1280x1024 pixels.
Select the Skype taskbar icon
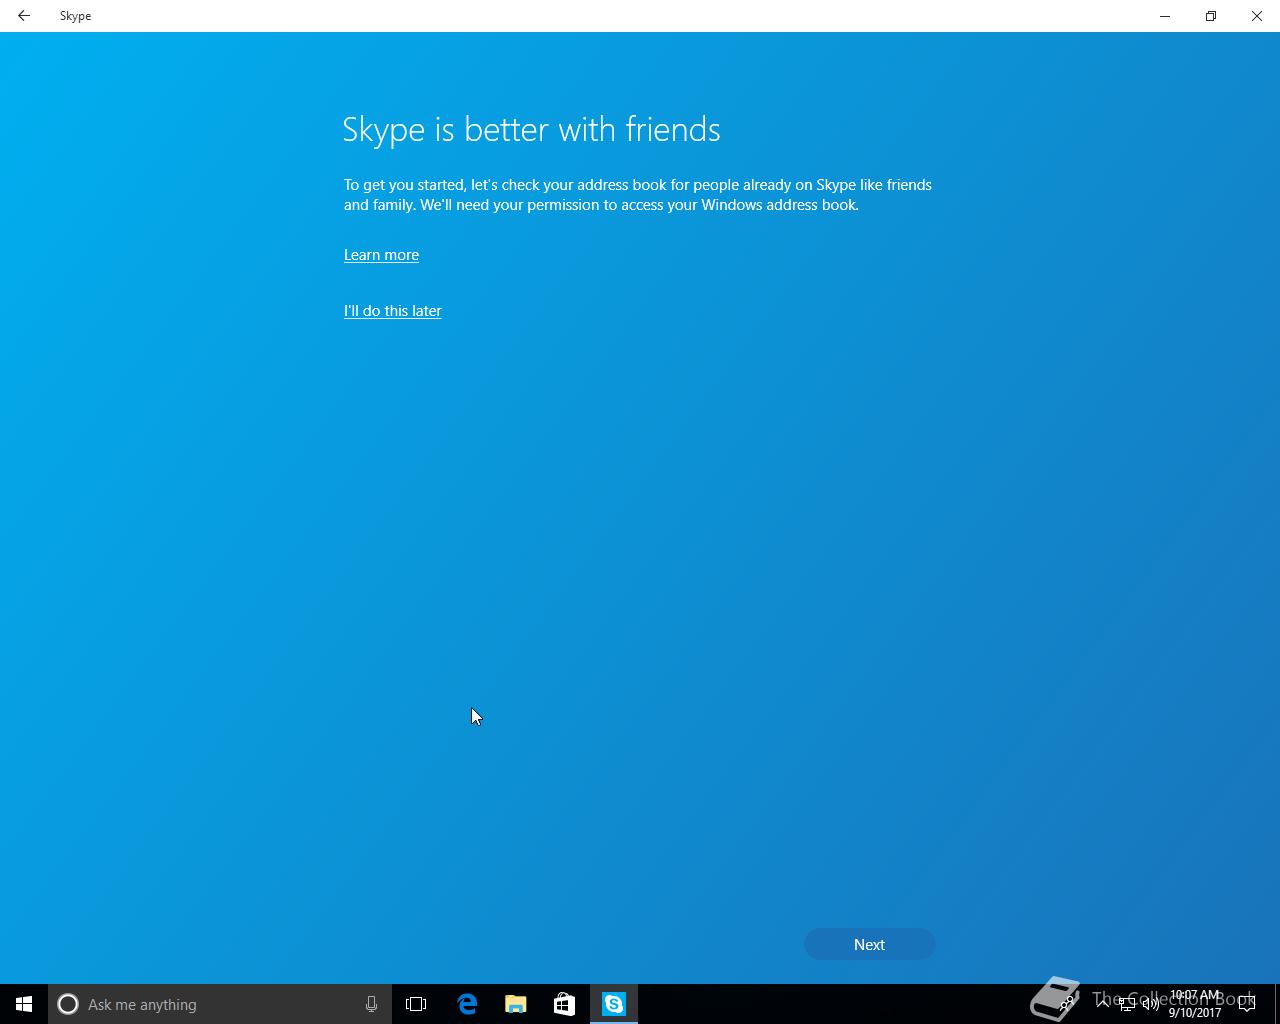(613, 1004)
